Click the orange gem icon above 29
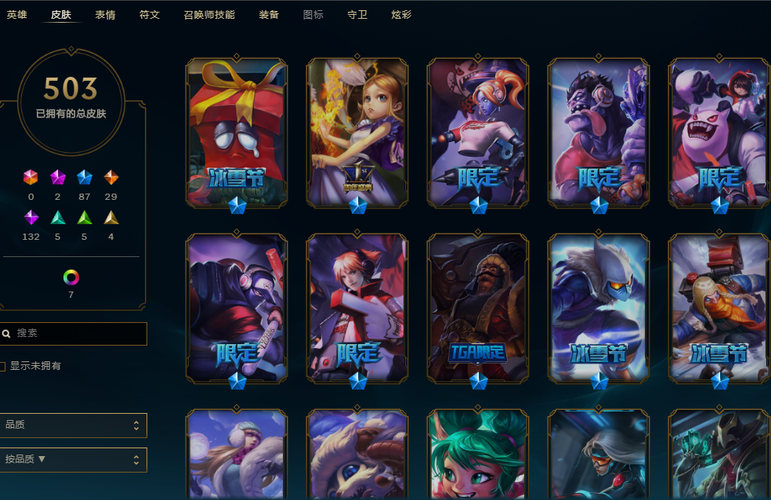Image resolution: width=771 pixels, height=500 pixels. point(111,177)
